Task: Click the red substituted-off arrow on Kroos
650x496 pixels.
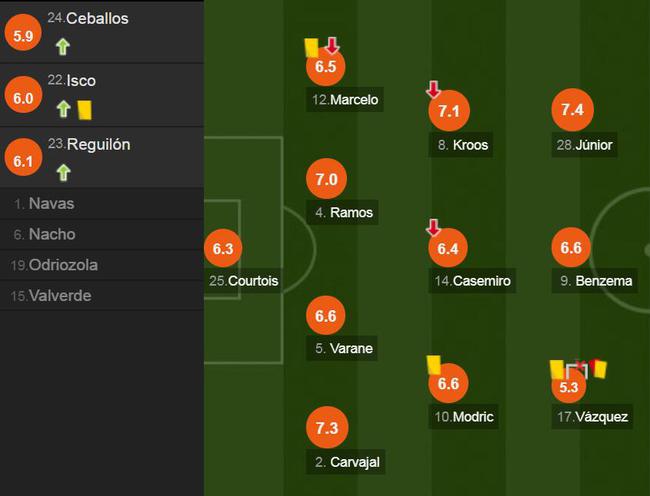Action: (x=433, y=90)
